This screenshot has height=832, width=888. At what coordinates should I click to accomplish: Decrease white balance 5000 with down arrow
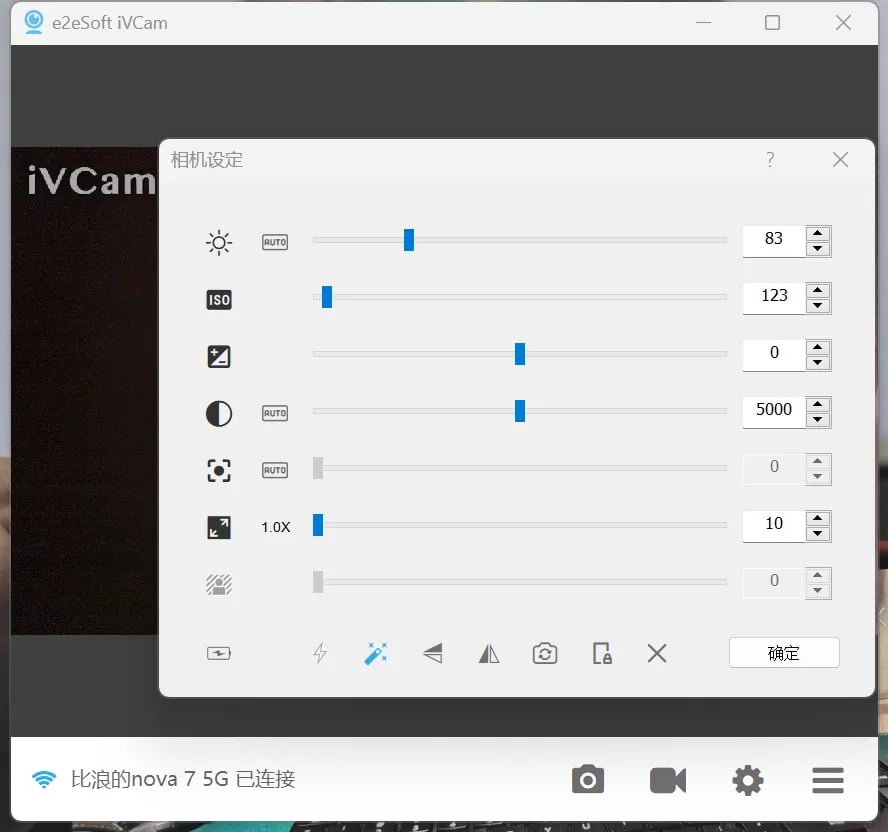coord(818,420)
